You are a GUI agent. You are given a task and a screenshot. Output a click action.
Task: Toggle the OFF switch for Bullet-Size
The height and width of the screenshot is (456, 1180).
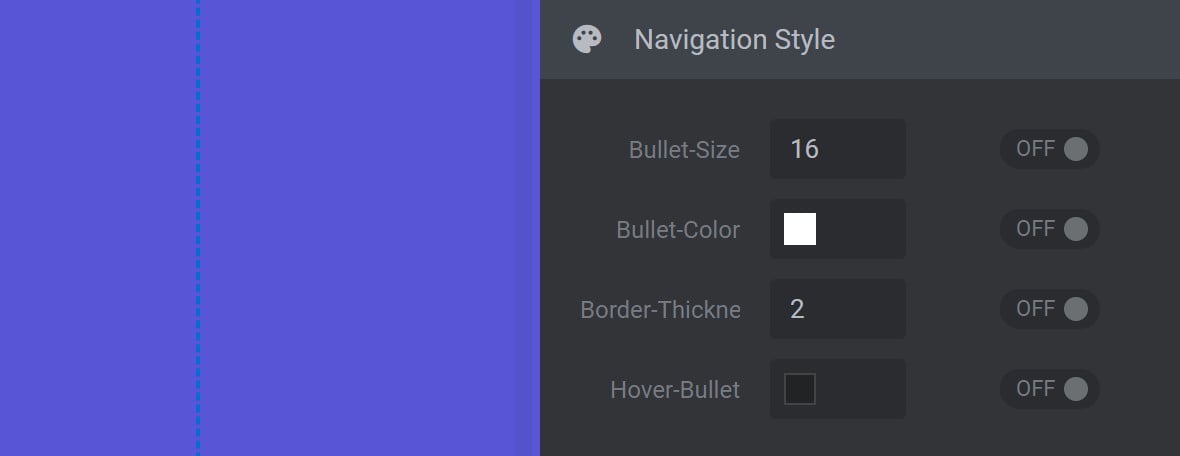tap(1050, 149)
